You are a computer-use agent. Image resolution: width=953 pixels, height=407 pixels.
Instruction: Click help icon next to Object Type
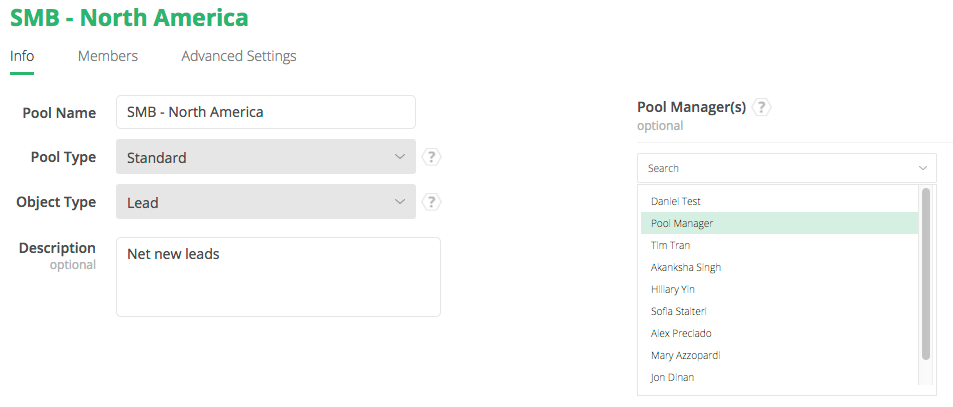tap(431, 202)
